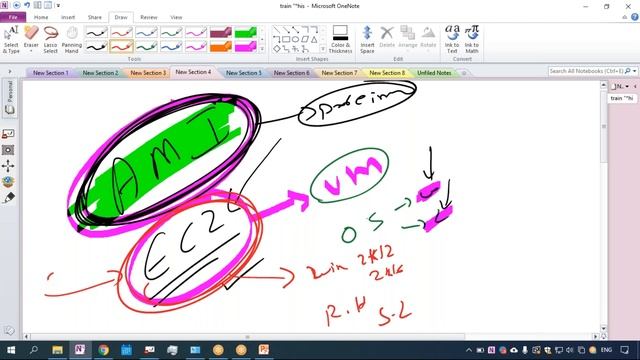Choose the Lasso Select tool
The image size is (640, 360).
51,40
